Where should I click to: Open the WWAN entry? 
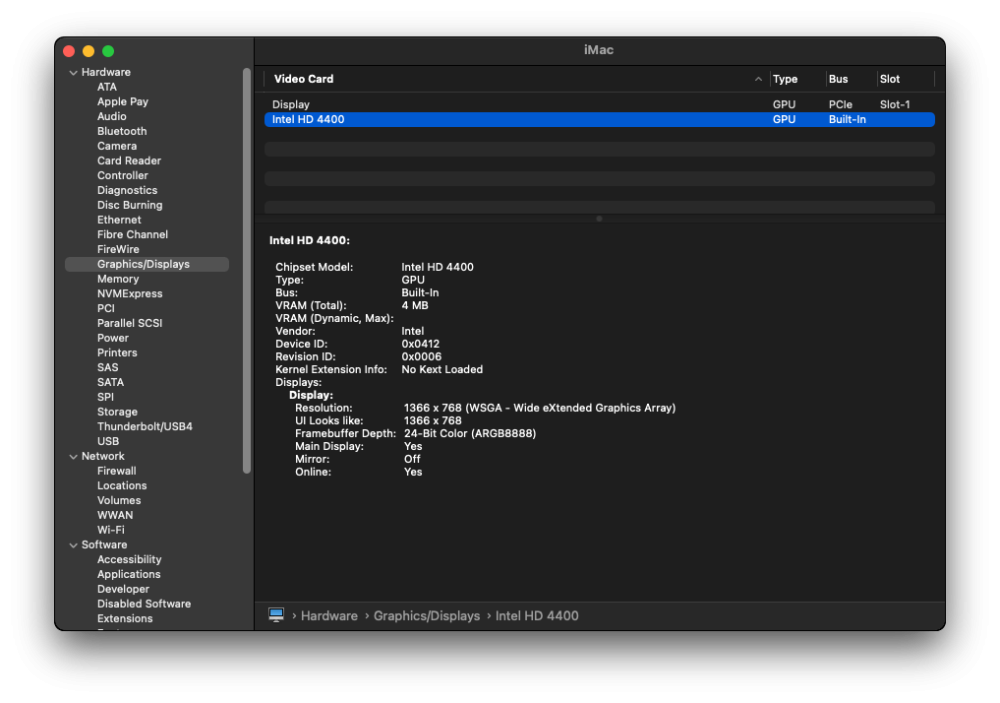point(115,515)
